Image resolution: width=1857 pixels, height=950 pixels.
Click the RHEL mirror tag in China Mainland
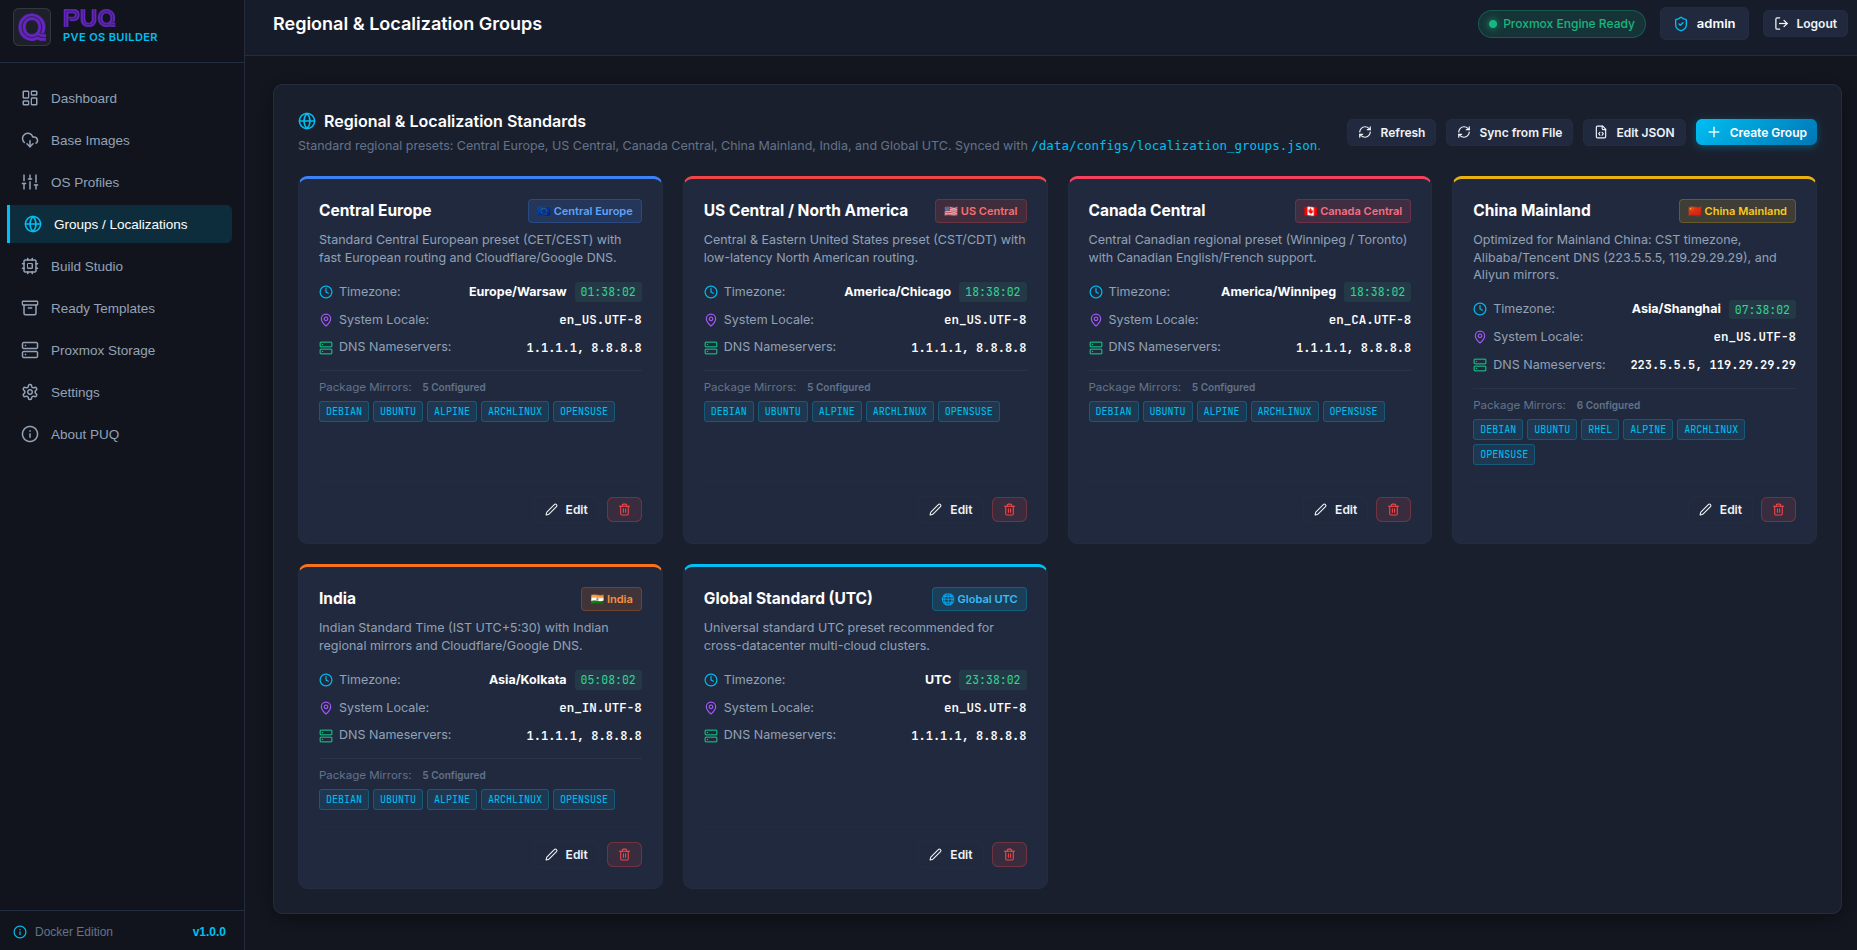(1600, 430)
